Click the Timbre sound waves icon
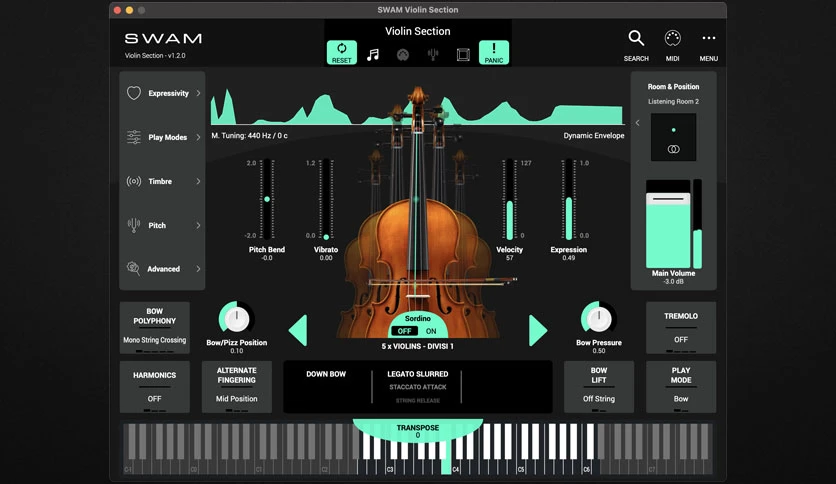836x484 pixels. (x=134, y=181)
